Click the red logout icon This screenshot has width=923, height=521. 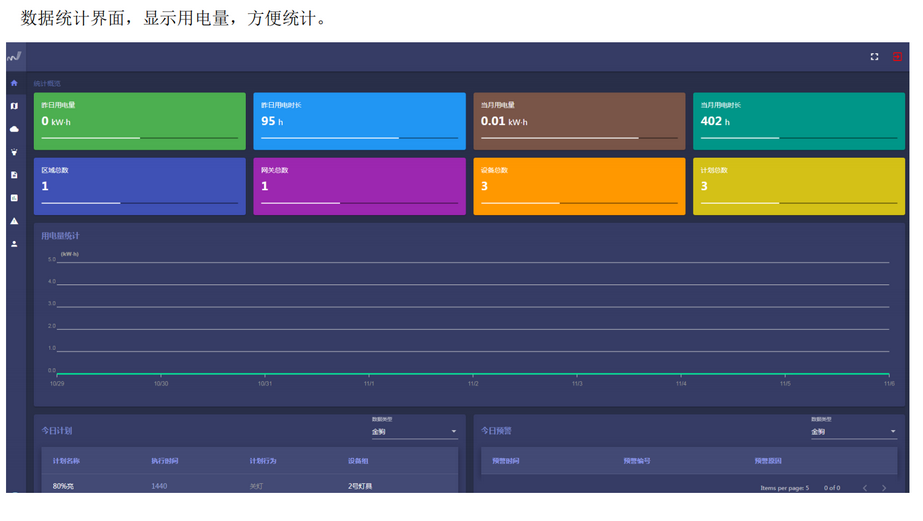897,57
